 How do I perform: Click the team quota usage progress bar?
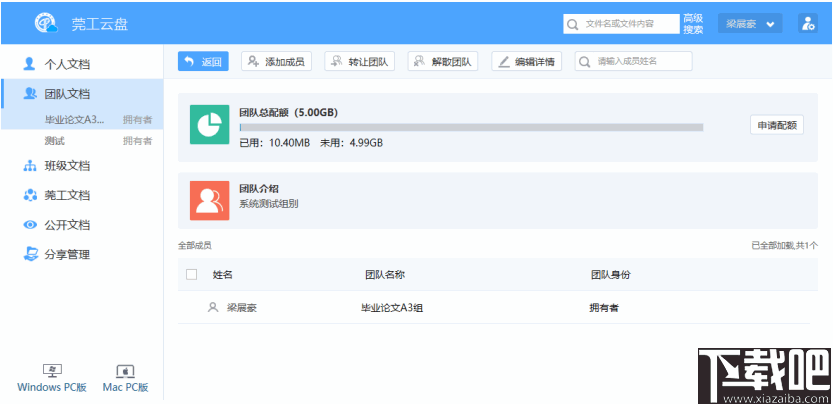tap(471, 128)
